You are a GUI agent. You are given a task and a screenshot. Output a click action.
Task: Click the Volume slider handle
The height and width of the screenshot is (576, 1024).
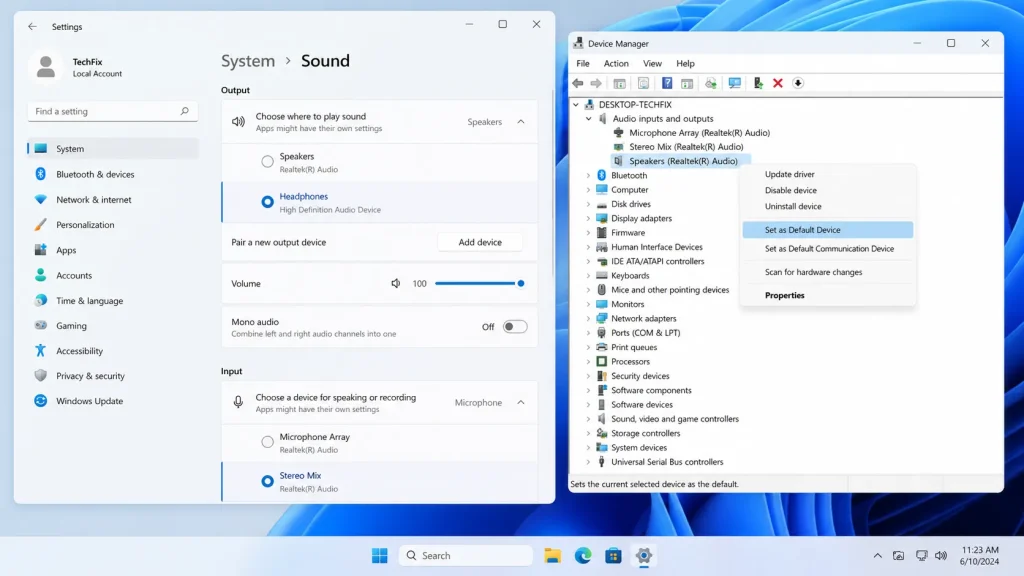(x=520, y=283)
